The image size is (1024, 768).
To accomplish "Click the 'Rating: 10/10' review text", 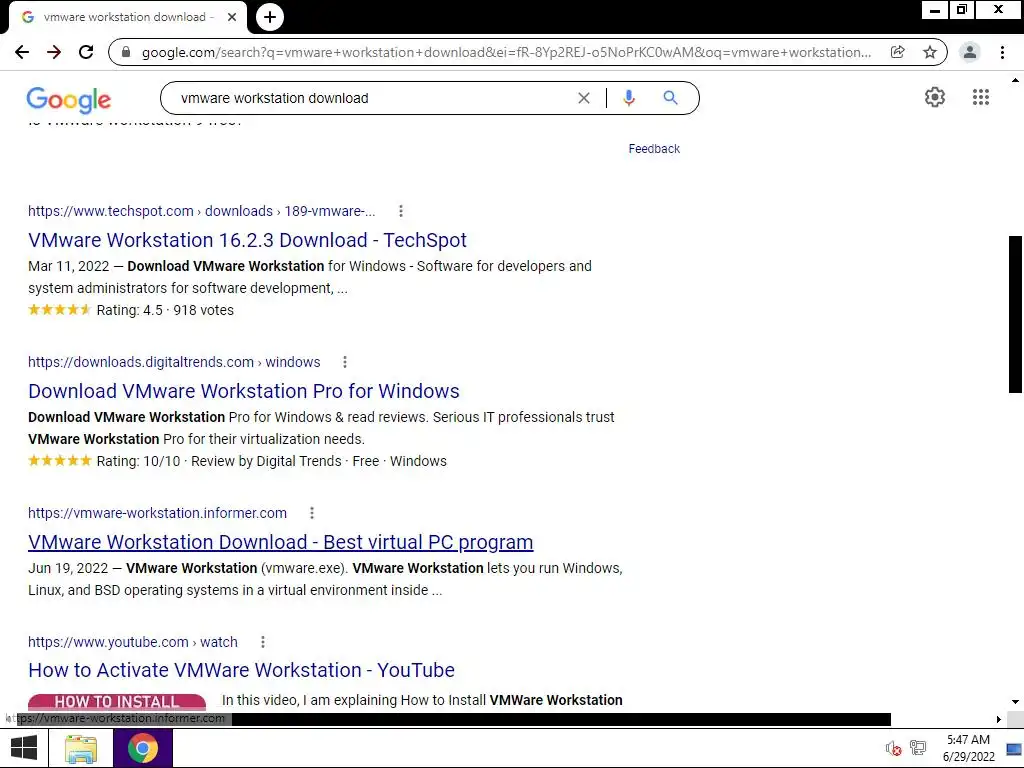I will click(138, 461).
